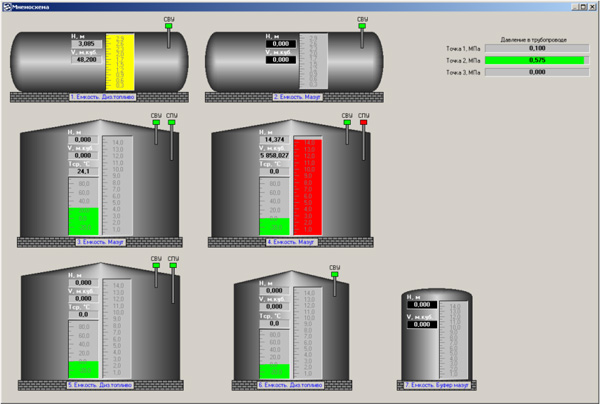The width and height of the screenshot is (600, 404).
Task: Click the red СПУ alarm indicator on tank 4
Action: (x=363, y=123)
